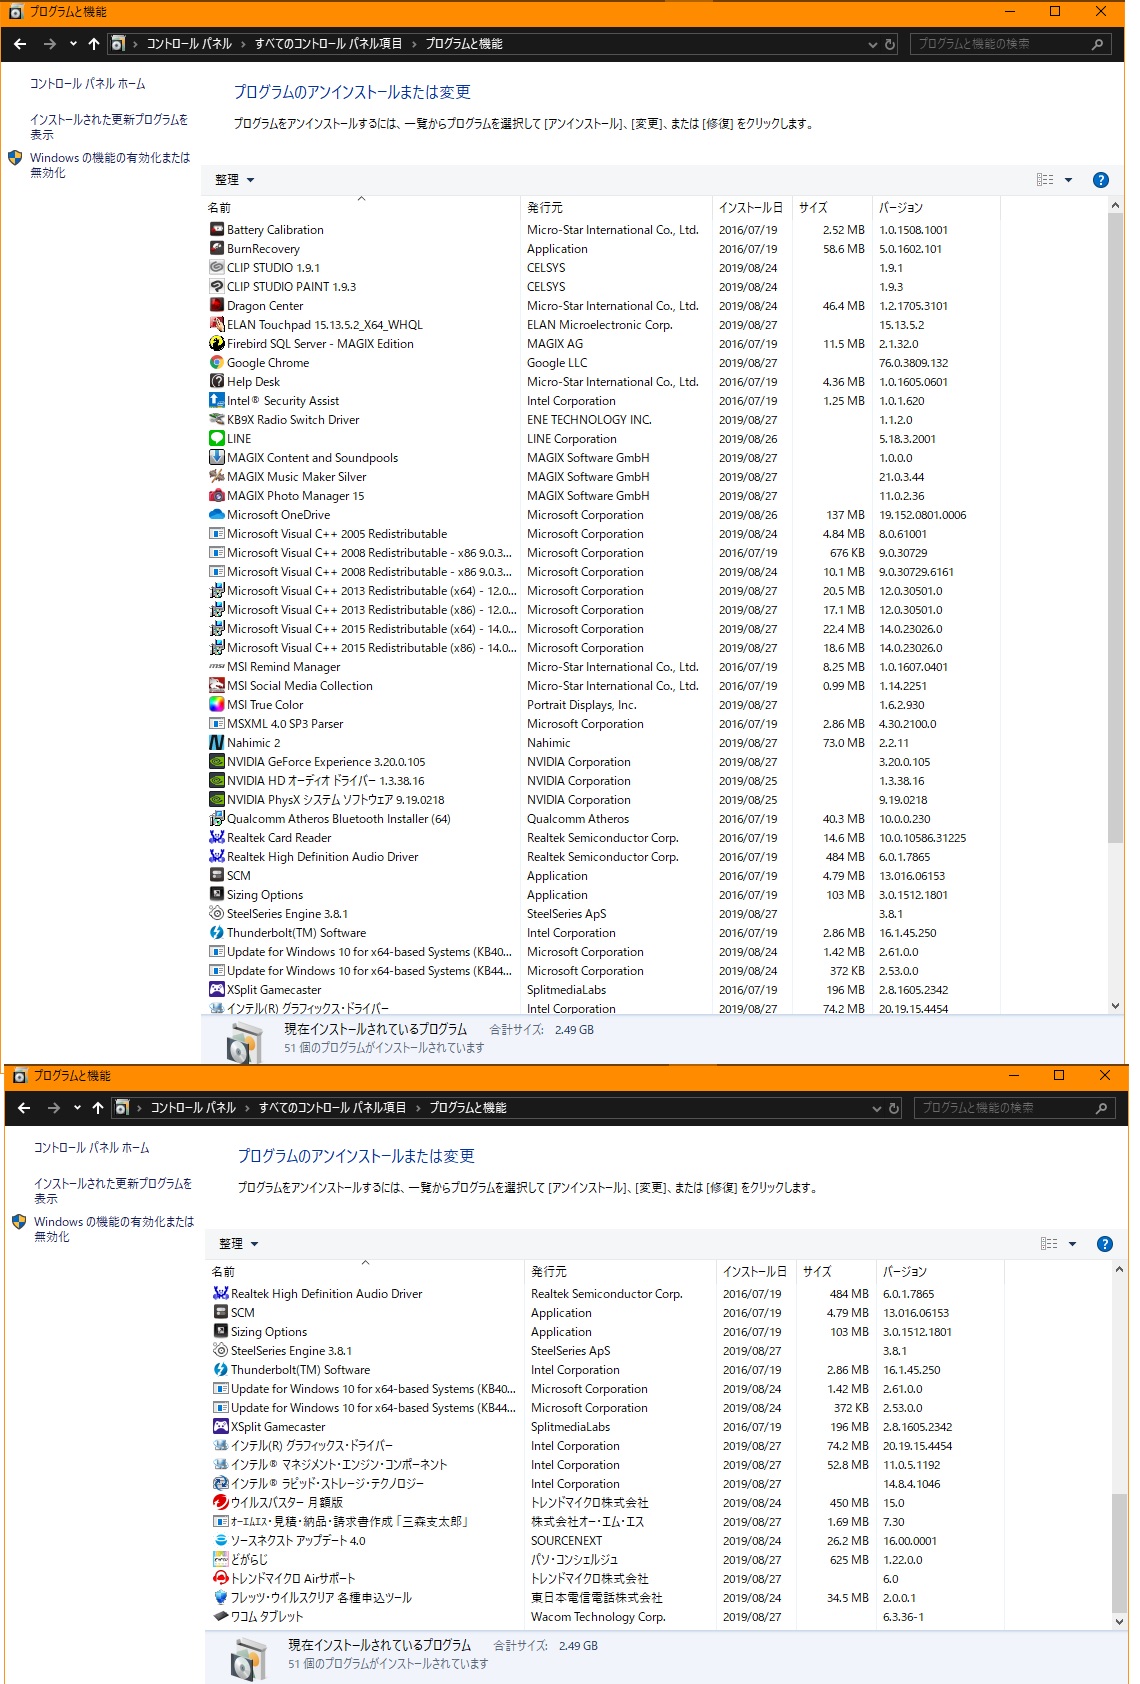Image resolution: width=1140 pixels, height=1684 pixels.
Task: Select the Microsoft OneDrive cloud icon
Action: click(x=216, y=515)
